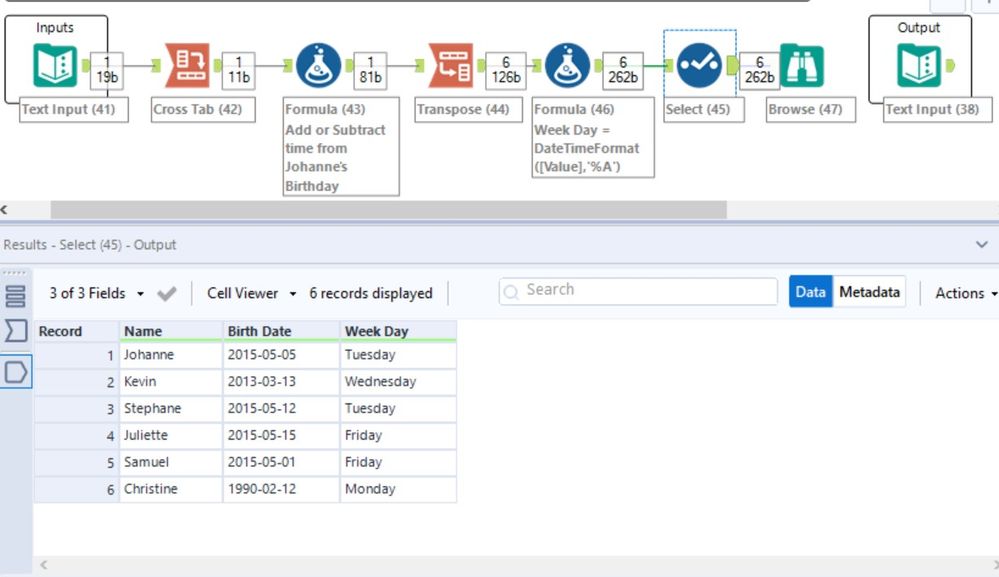The width and height of the screenshot is (999, 577).
Task: Select Juliette's Friday week day cell
Action: coord(398,435)
